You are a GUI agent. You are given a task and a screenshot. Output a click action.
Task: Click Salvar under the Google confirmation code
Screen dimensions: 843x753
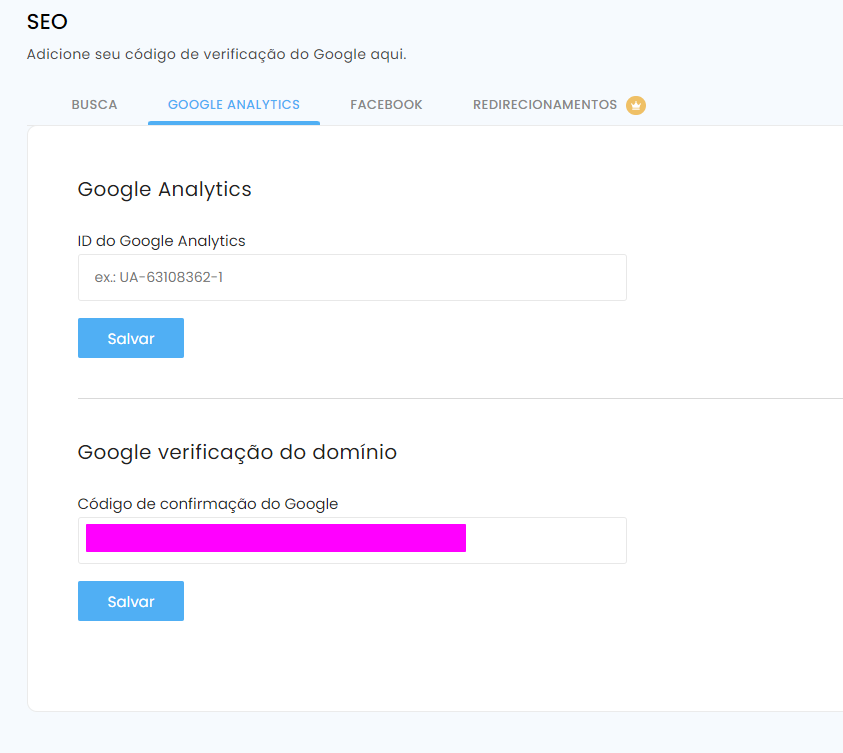tap(131, 601)
